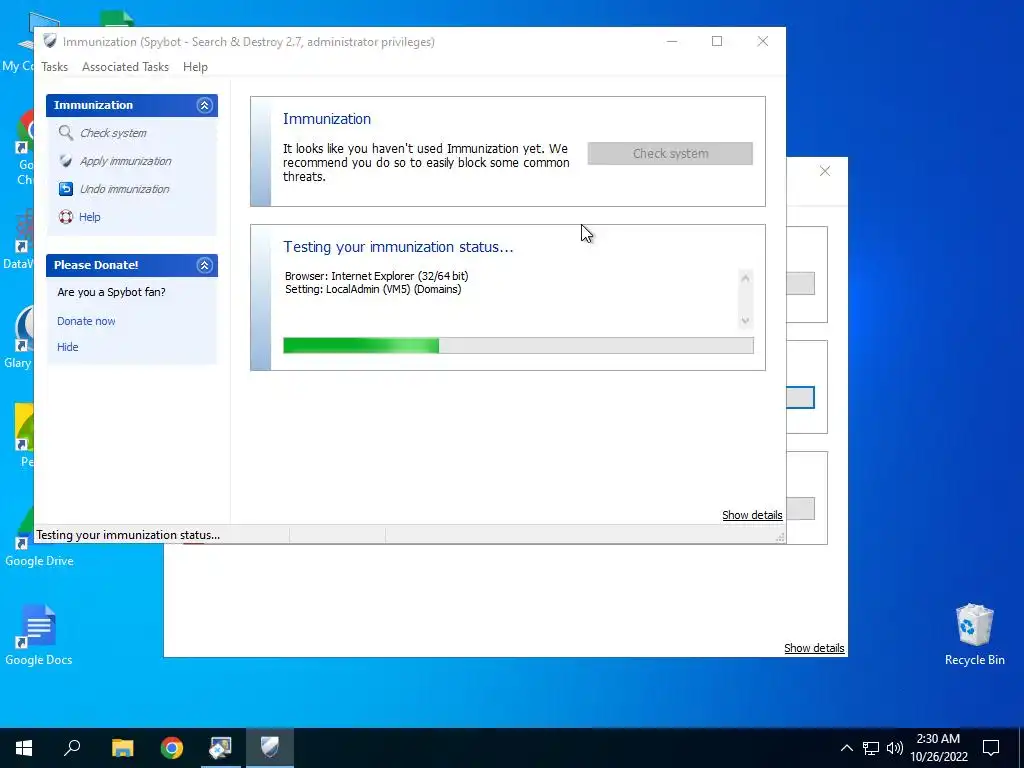Launch Google Chrome from the taskbar
The height and width of the screenshot is (768, 1024).
(x=172, y=748)
